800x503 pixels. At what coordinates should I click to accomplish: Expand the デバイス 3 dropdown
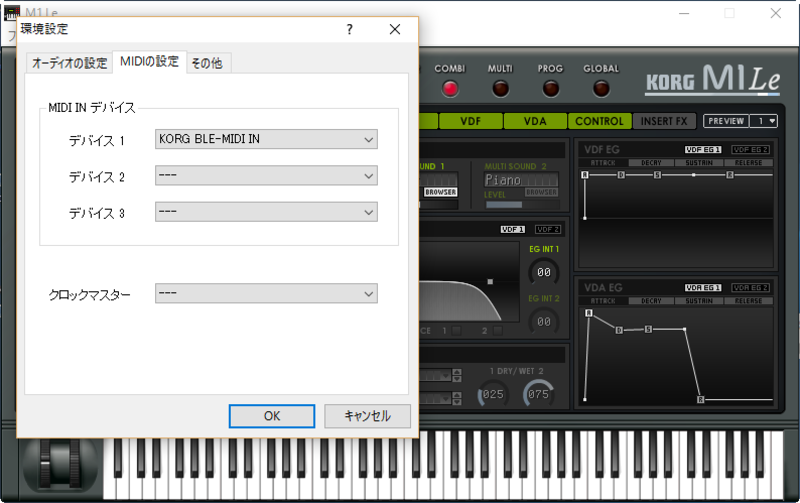coord(266,212)
